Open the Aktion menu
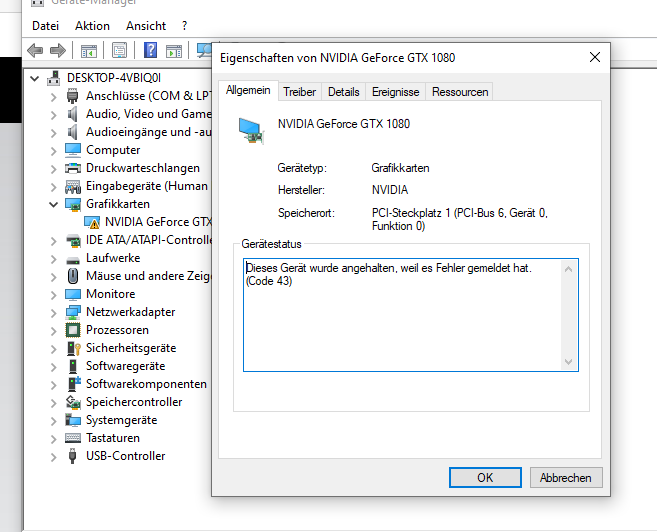 click(92, 26)
